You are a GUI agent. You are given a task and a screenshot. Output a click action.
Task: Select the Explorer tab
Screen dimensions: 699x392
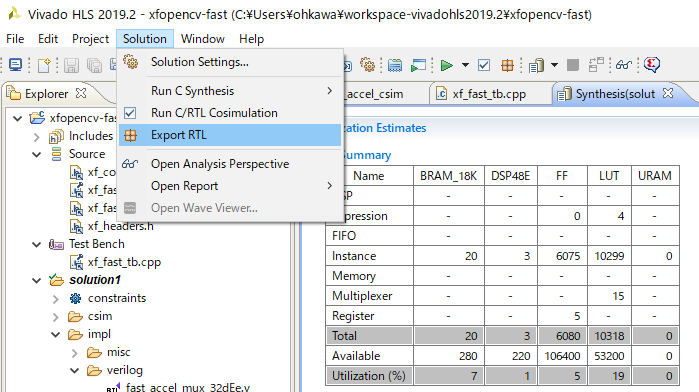click(46, 94)
